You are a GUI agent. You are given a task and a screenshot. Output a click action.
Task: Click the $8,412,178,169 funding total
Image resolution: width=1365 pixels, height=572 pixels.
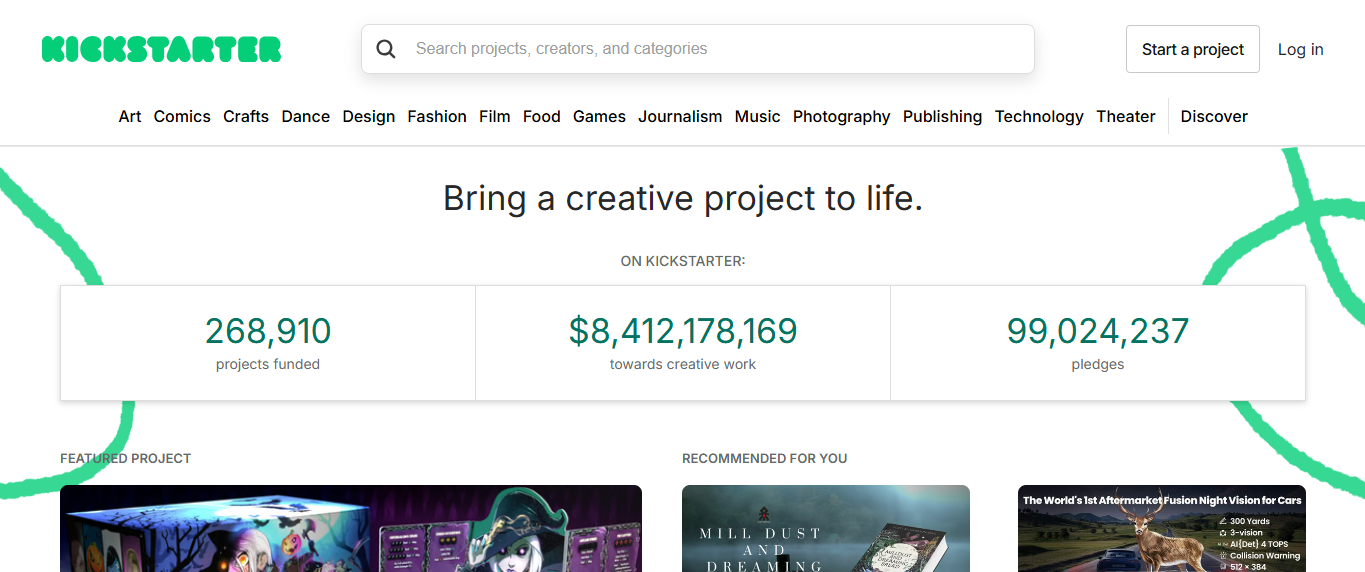tap(683, 331)
